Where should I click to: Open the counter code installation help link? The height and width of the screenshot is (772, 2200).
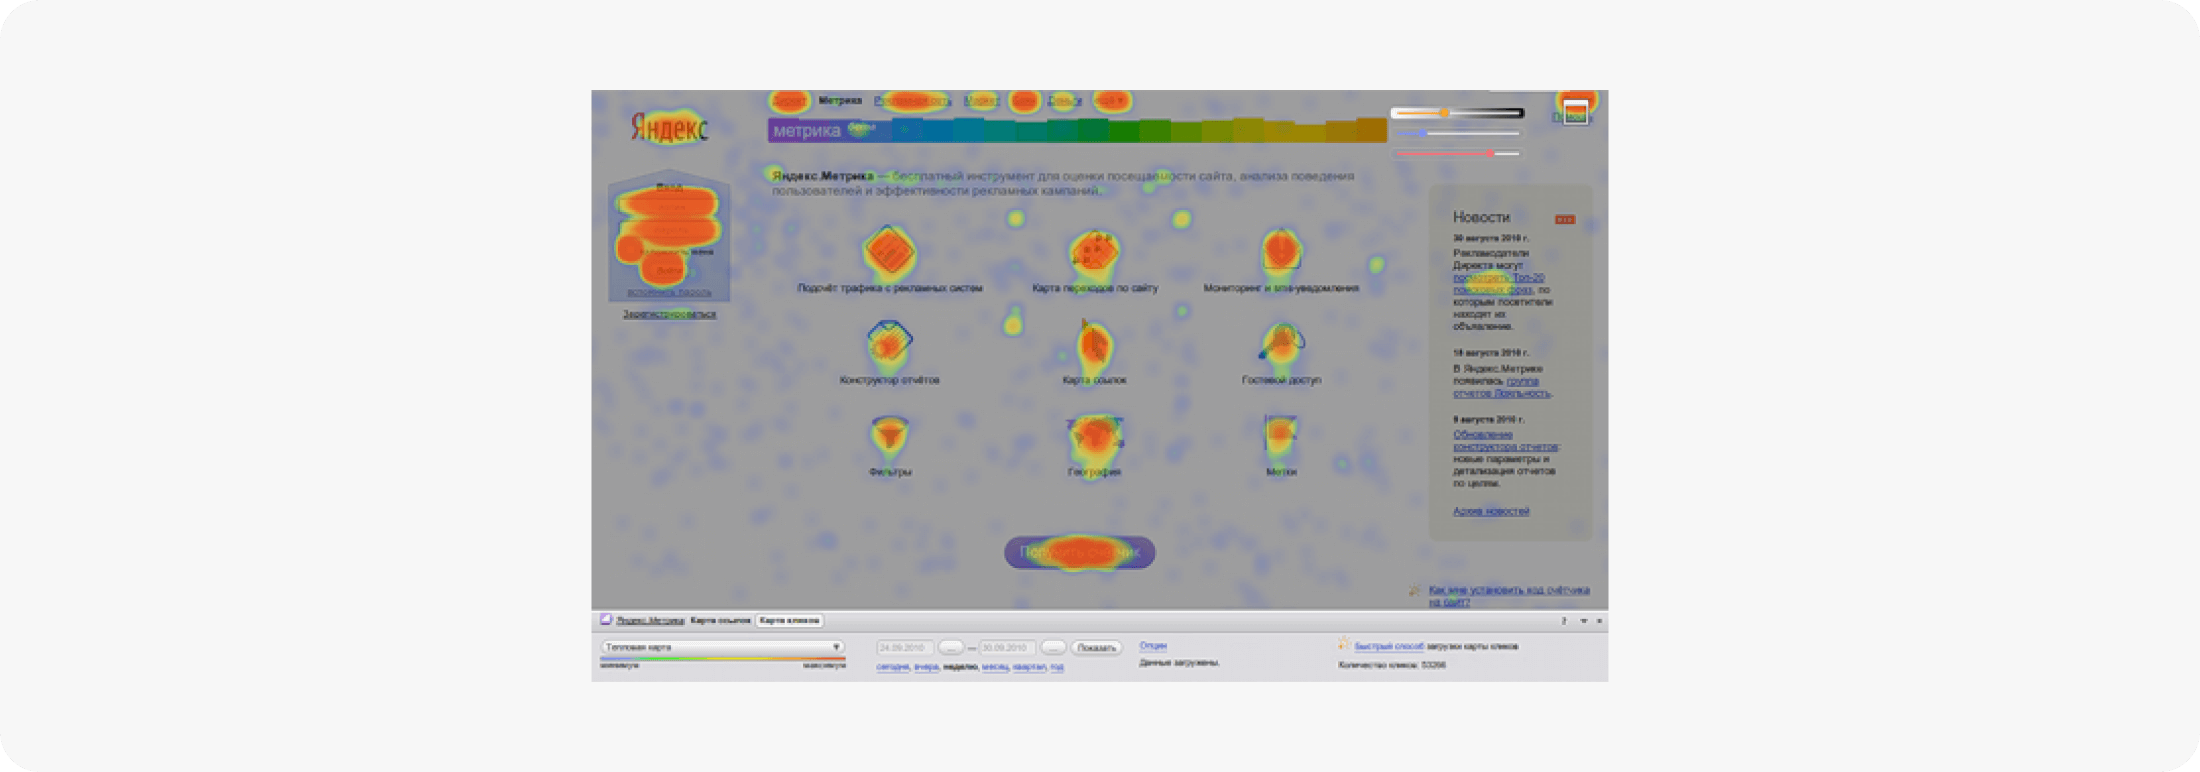pos(1509,596)
